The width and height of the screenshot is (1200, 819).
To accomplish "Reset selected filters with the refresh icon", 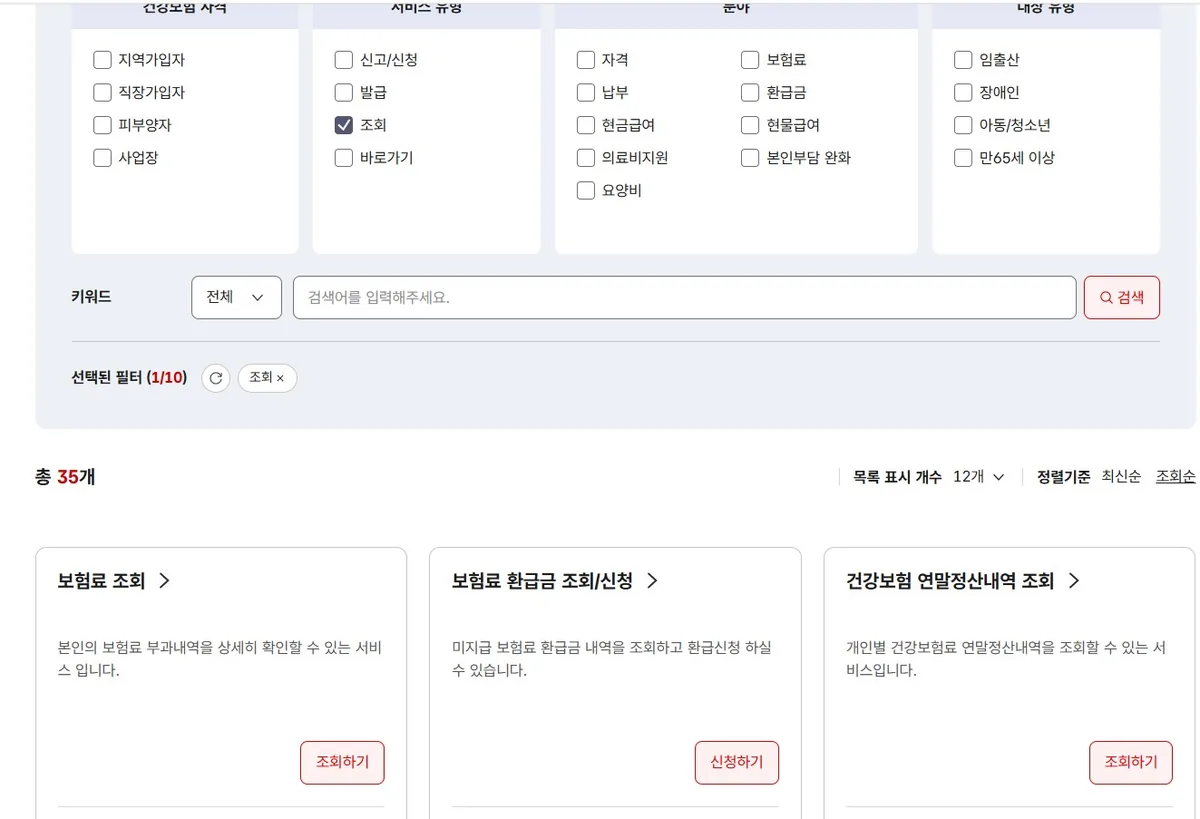I will [x=216, y=378].
